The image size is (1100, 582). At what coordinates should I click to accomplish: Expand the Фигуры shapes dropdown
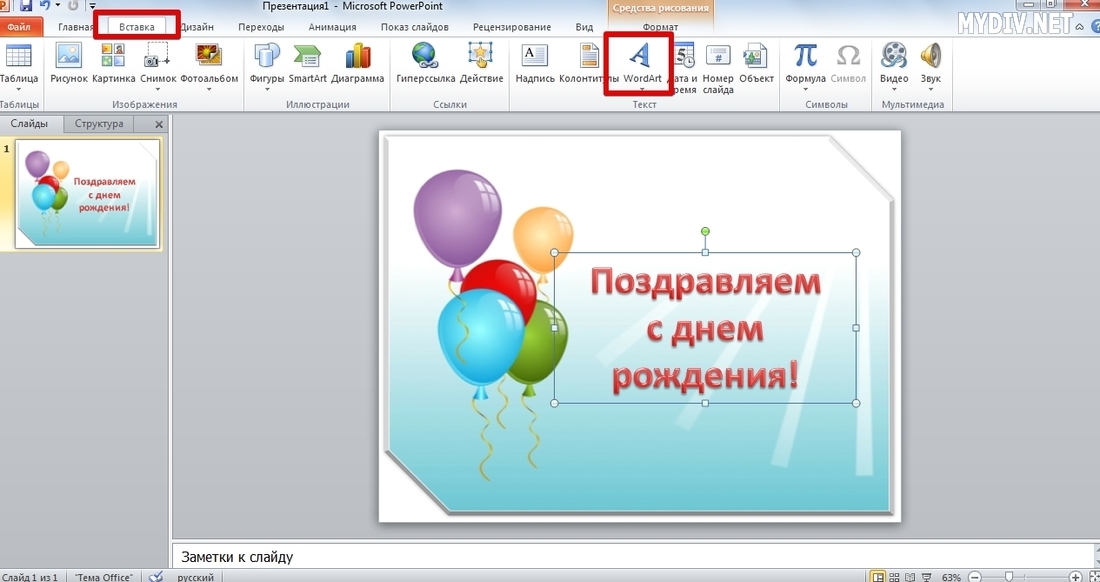tap(267, 89)
